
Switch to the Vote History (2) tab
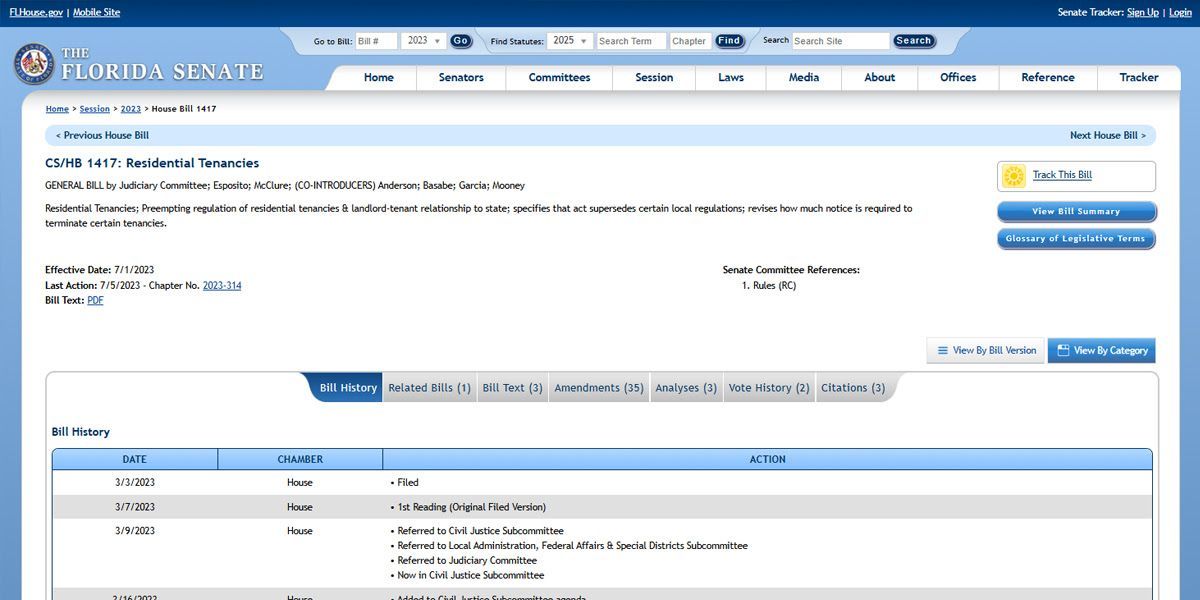coord(769,388)
